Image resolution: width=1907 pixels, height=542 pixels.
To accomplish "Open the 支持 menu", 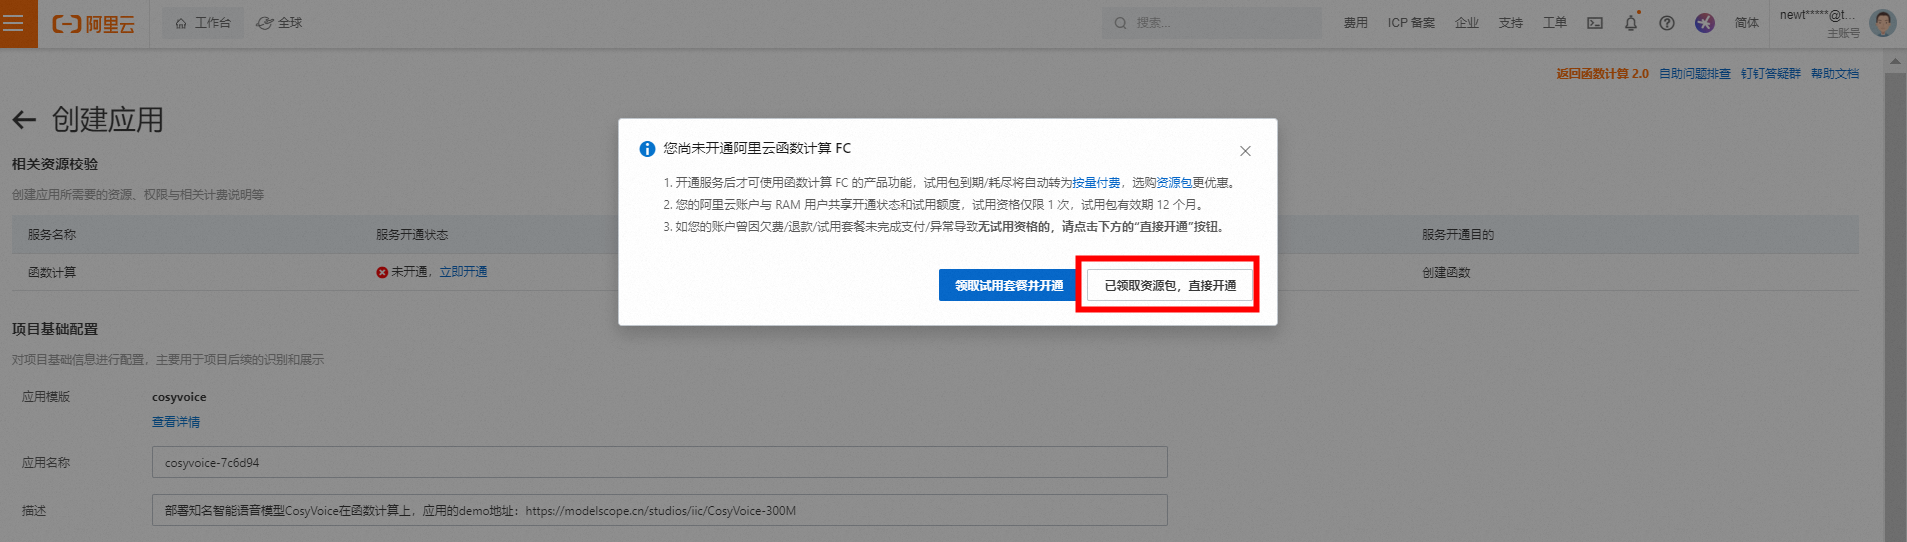I will click(1510, 23).
